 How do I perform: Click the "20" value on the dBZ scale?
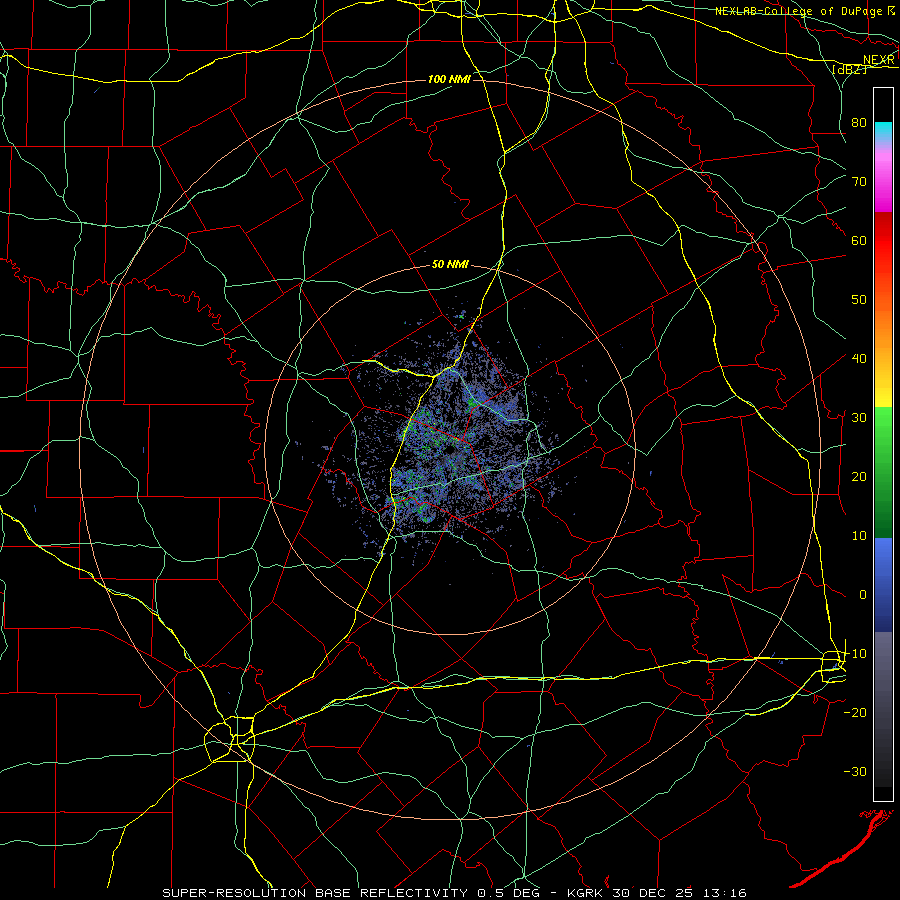(859, 476)
